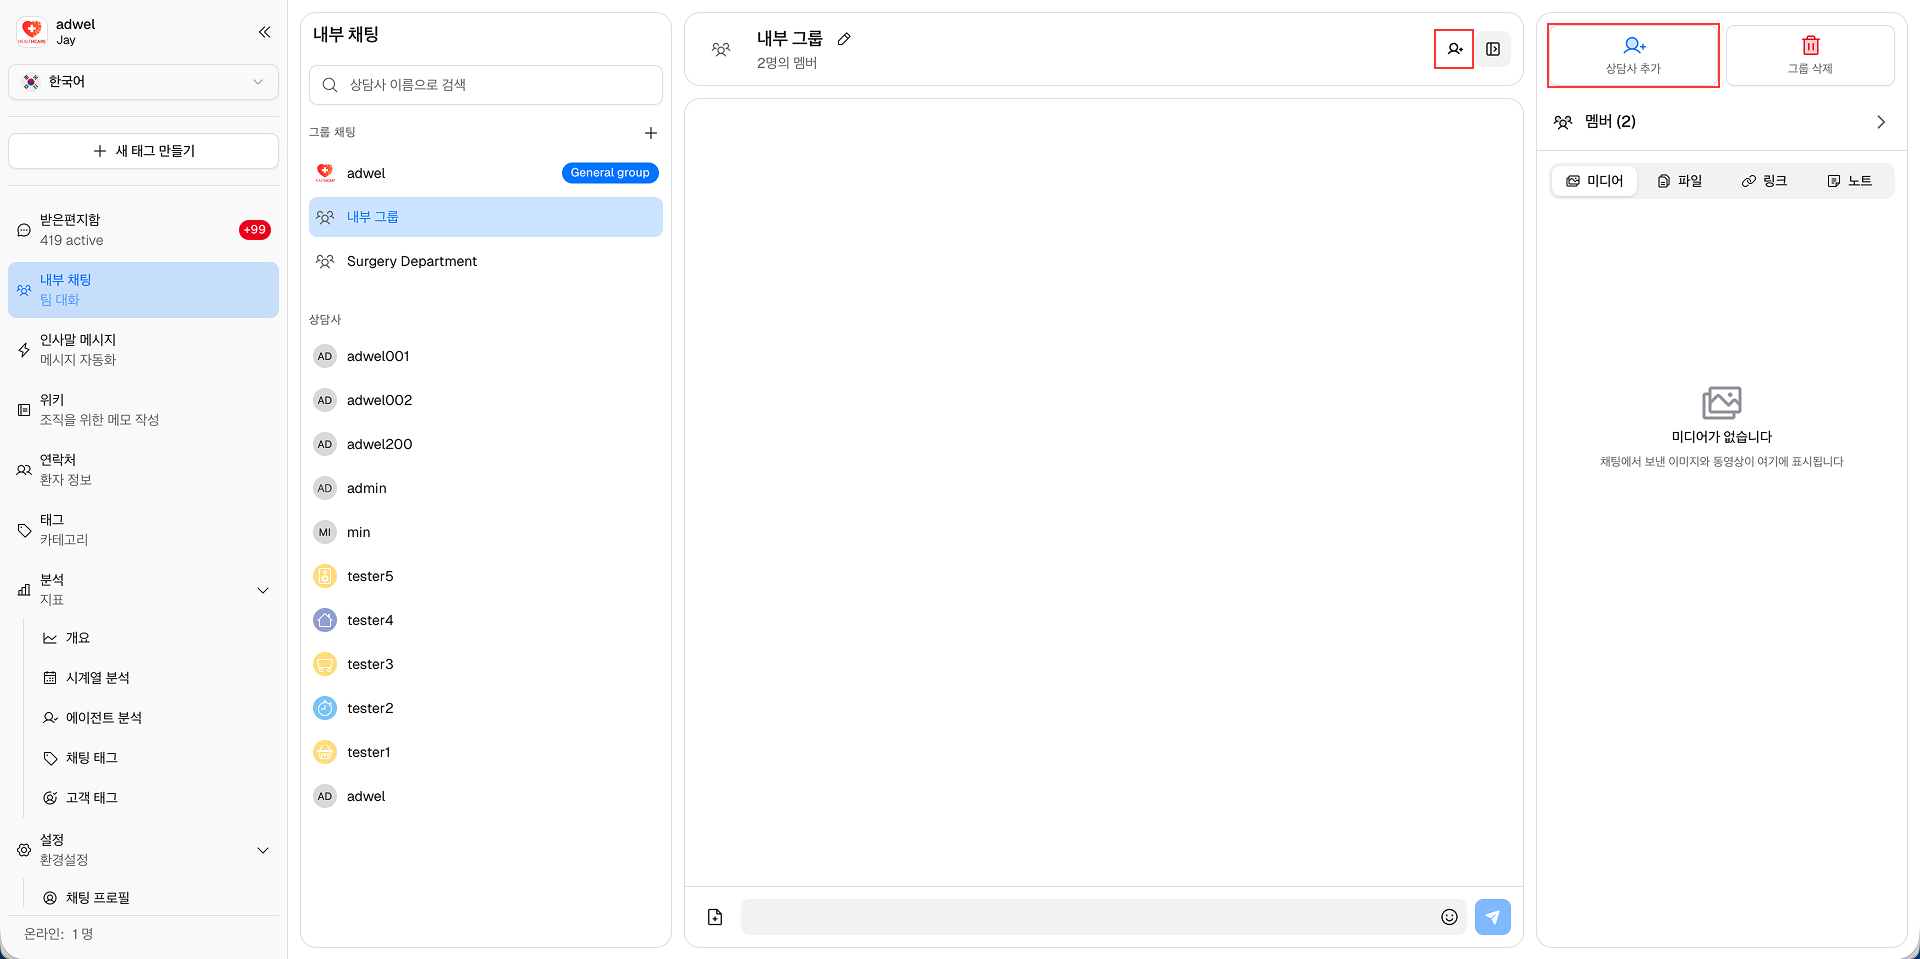Switch to the 링크 tab
Viewport: 1920px width, 959px height.
coord(1764,181)
